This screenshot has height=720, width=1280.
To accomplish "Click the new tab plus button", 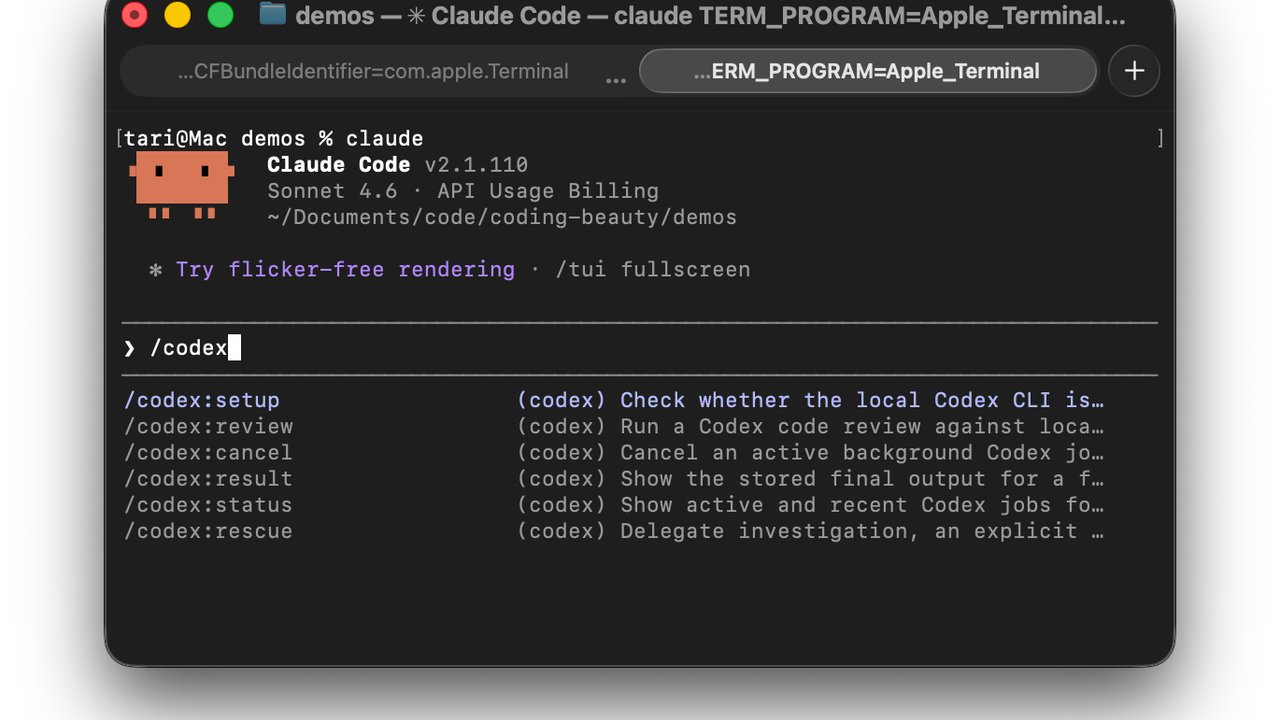I will click(x=1134, y=71).
